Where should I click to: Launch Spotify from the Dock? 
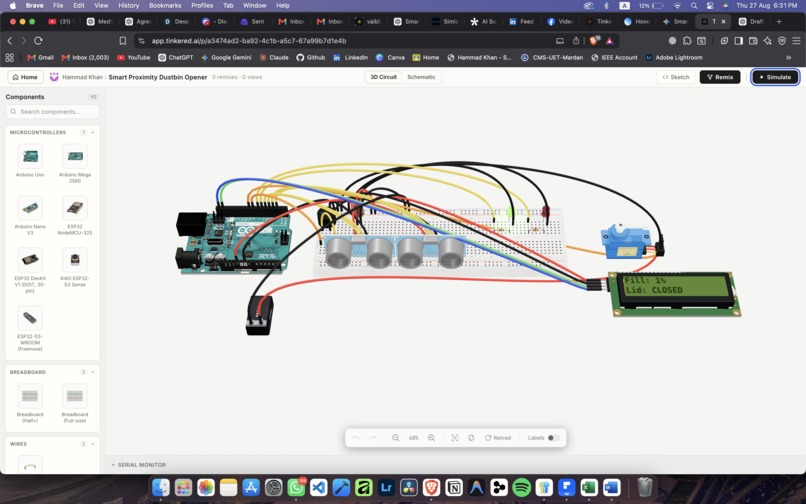tap(521, 487)
